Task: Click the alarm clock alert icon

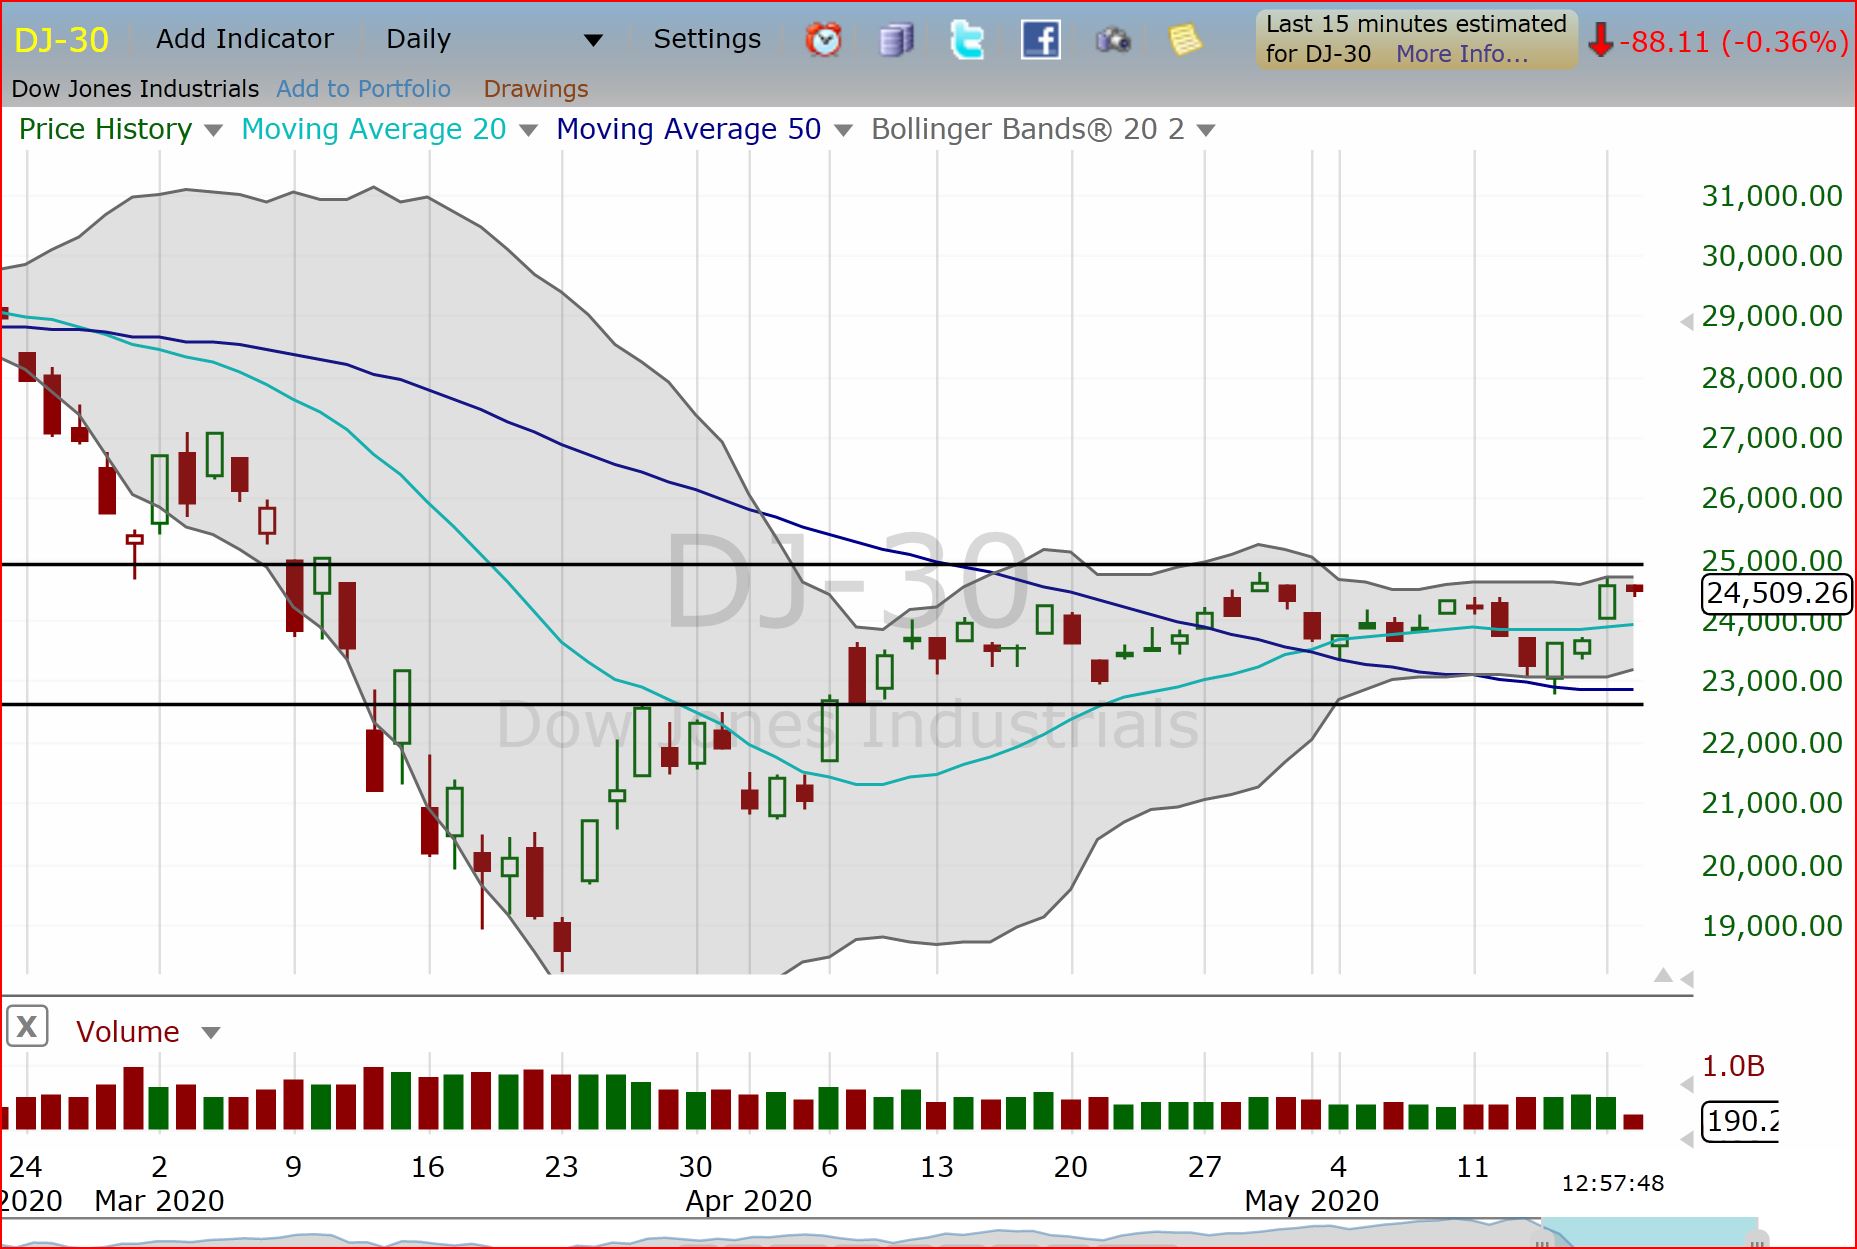Action: click(x=824, y=40)
